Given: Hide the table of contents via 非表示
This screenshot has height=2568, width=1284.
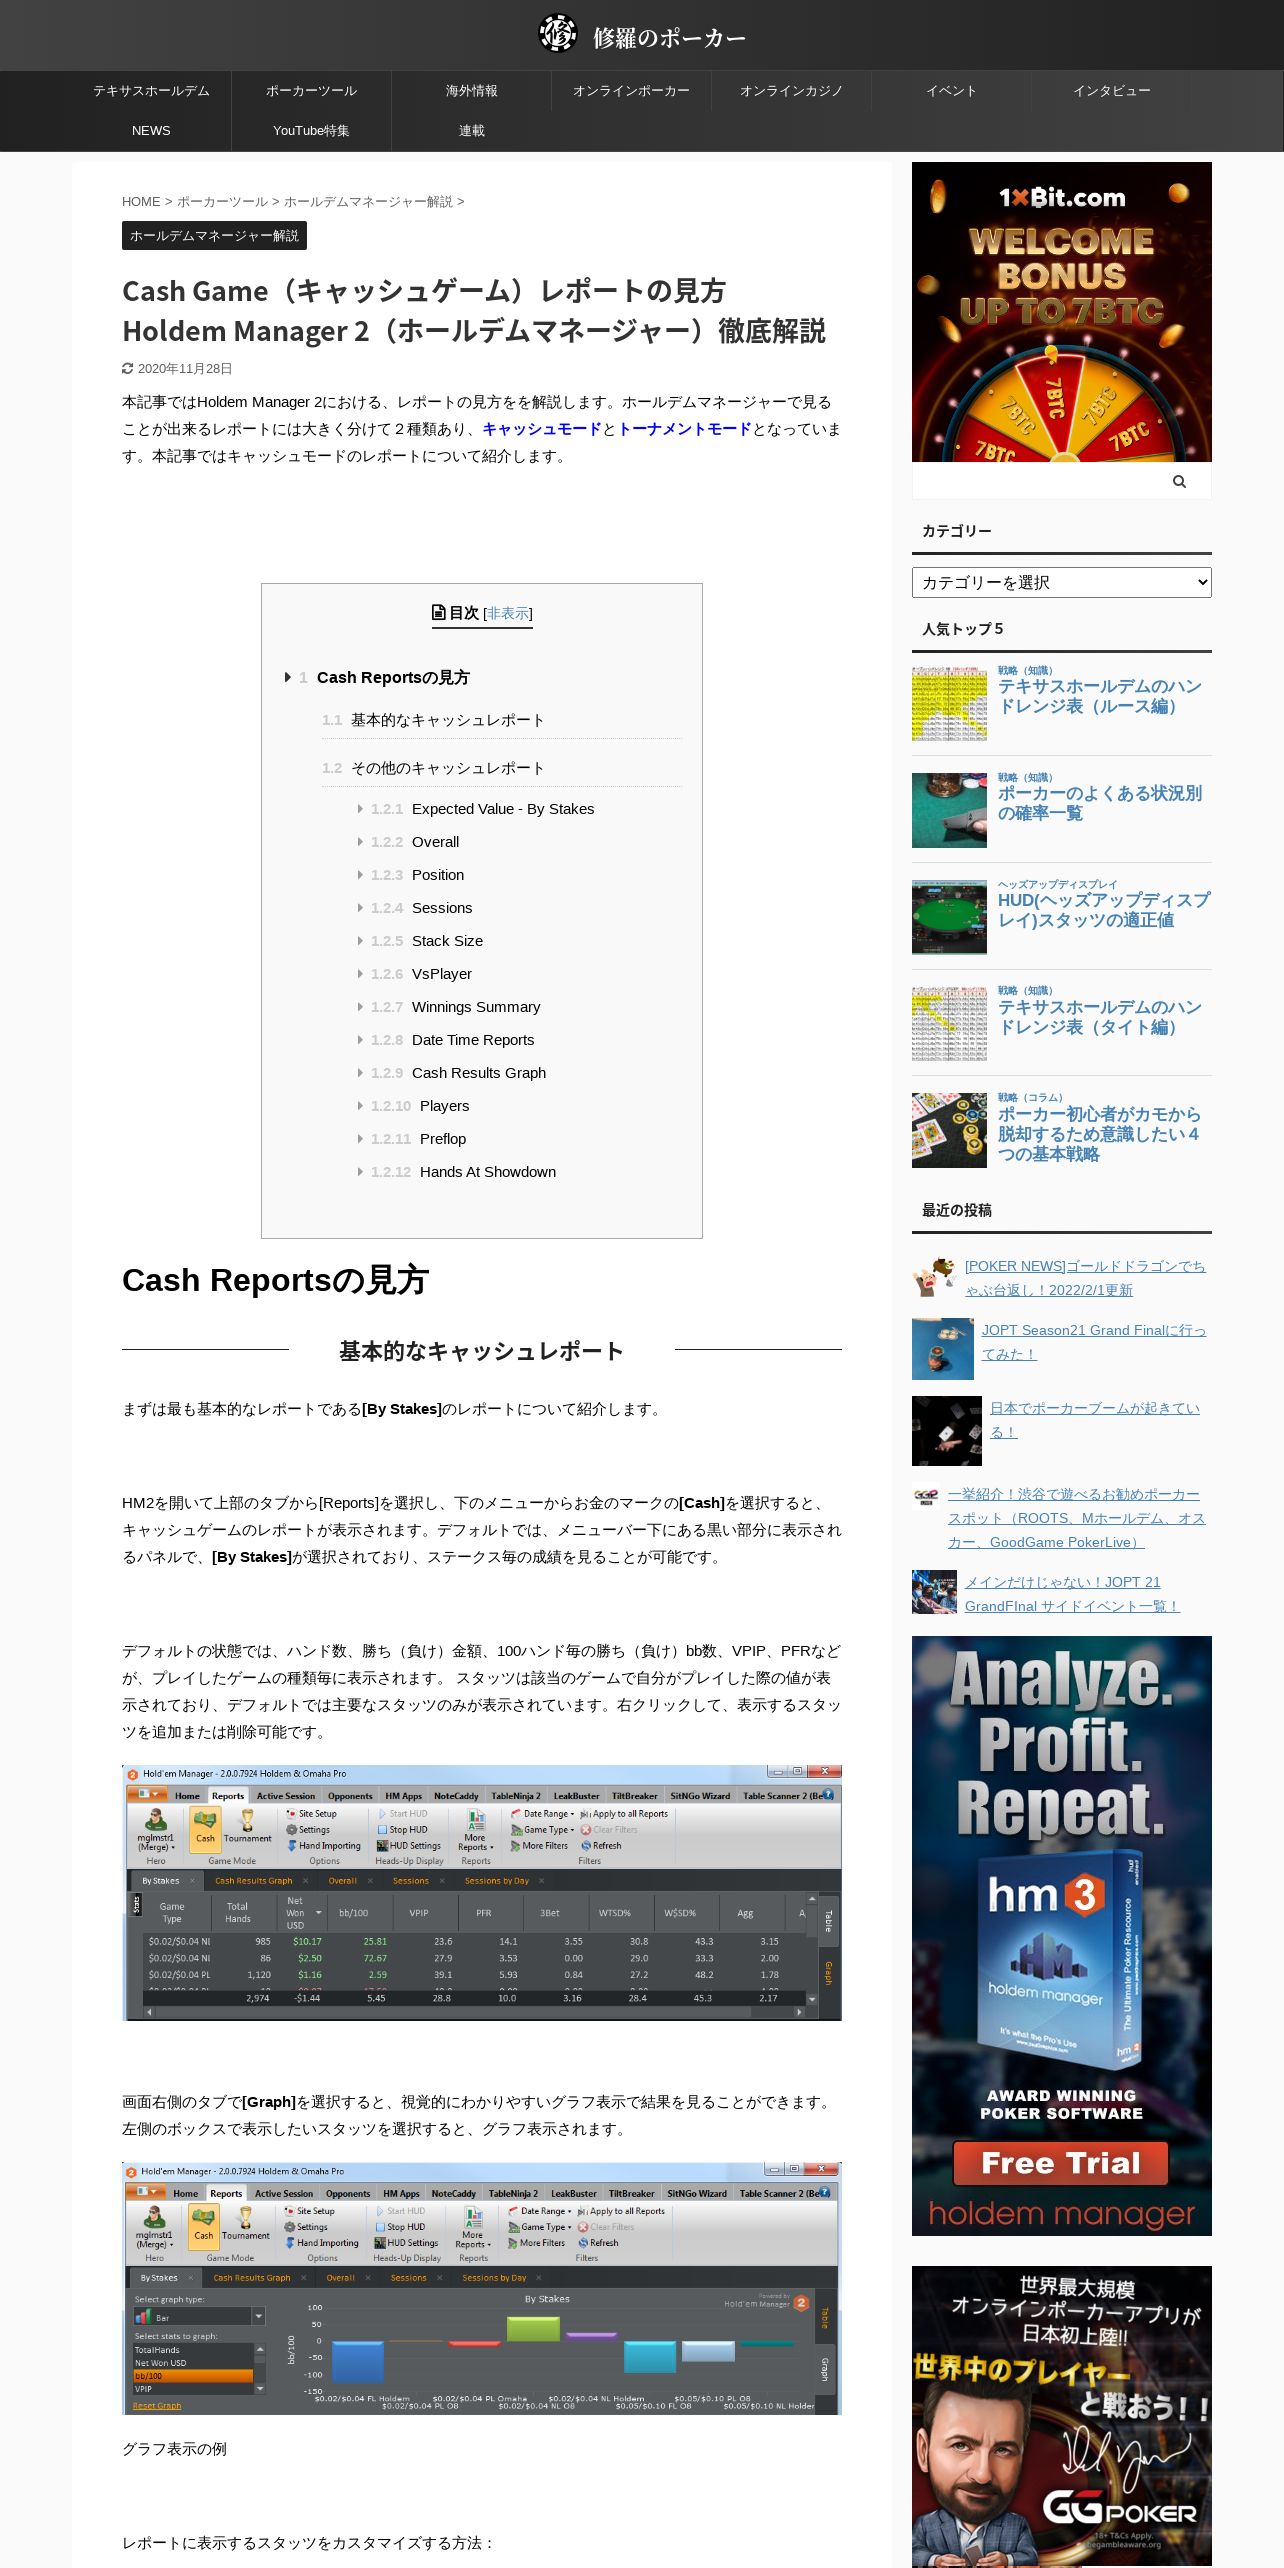Looking at the screenshot, I should 508,613.
